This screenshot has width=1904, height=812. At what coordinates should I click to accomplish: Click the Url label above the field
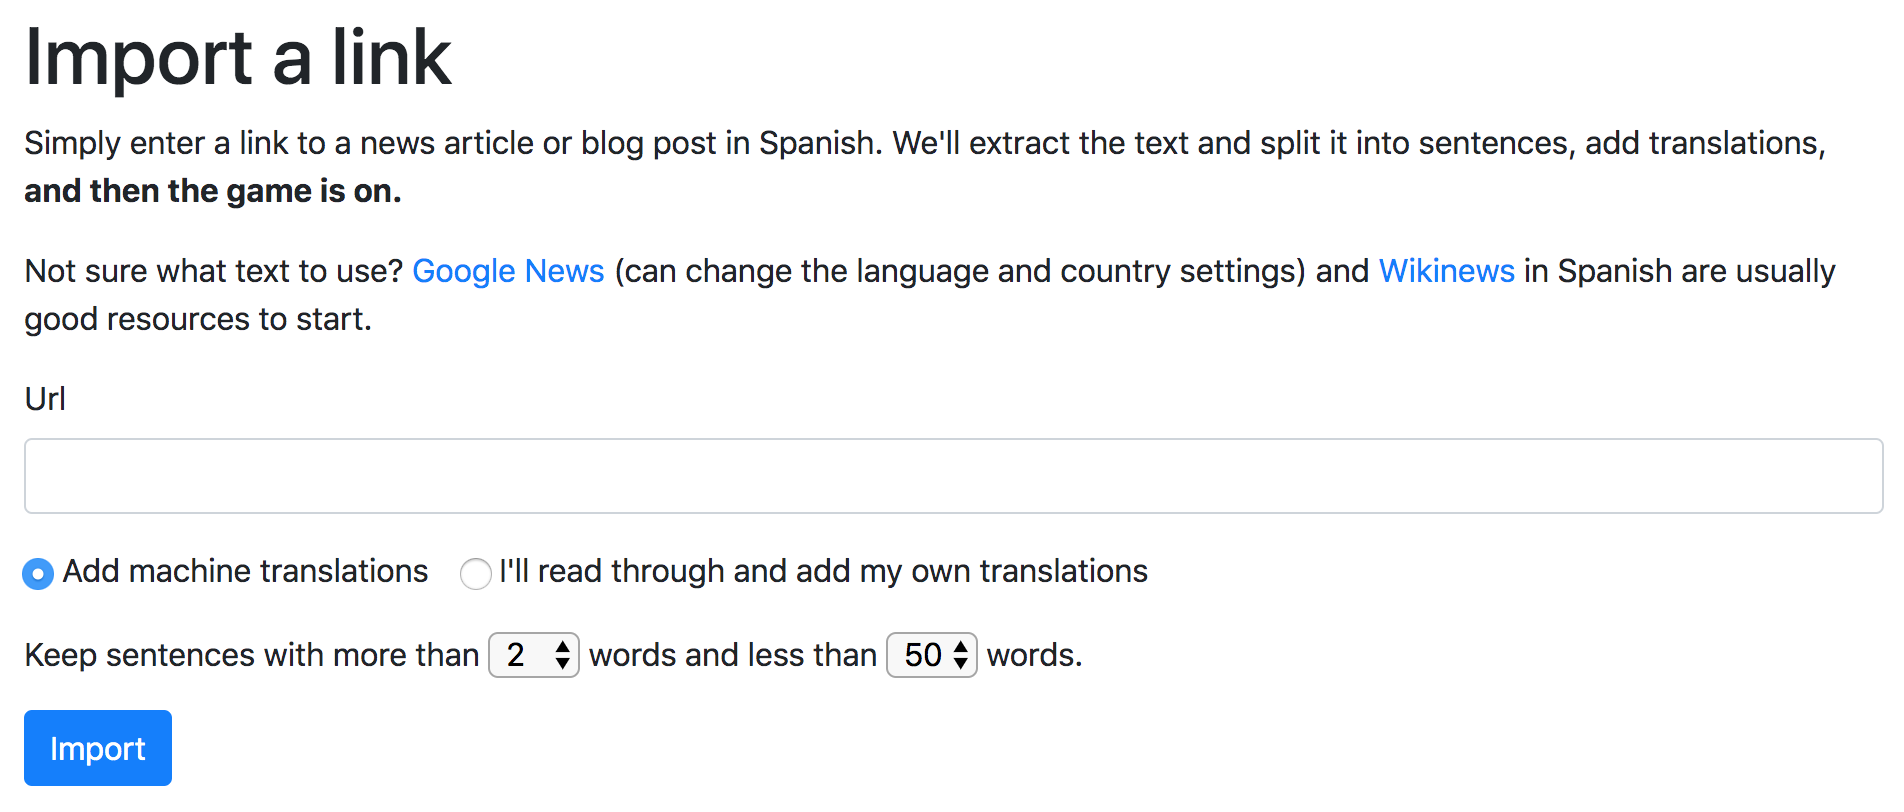(45, 399)
